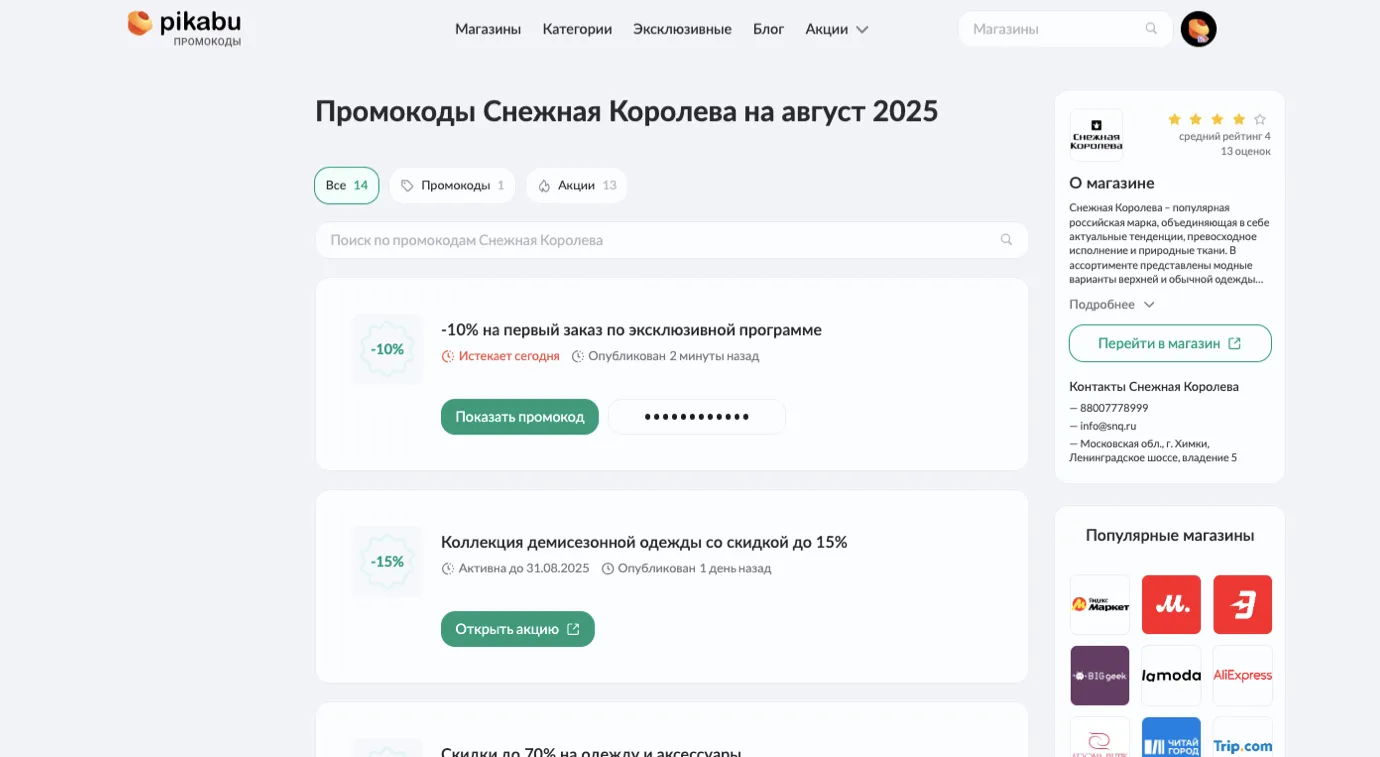Open the Категории menu item
The width and height of the screenshot is (1380, 757).
(x=577, y=29)
